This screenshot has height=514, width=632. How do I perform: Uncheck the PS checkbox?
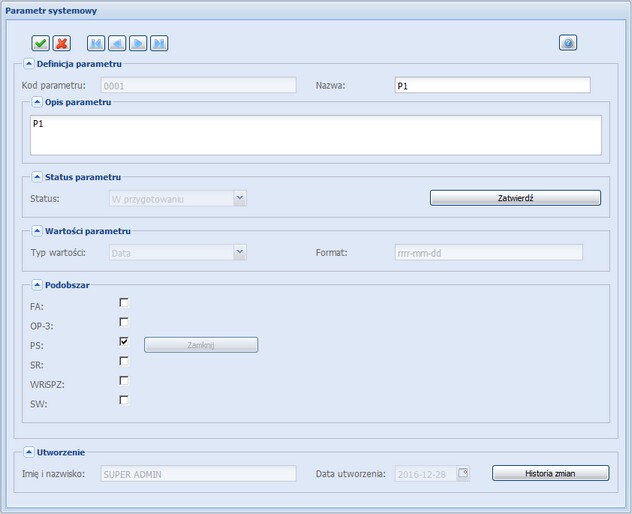124,341
